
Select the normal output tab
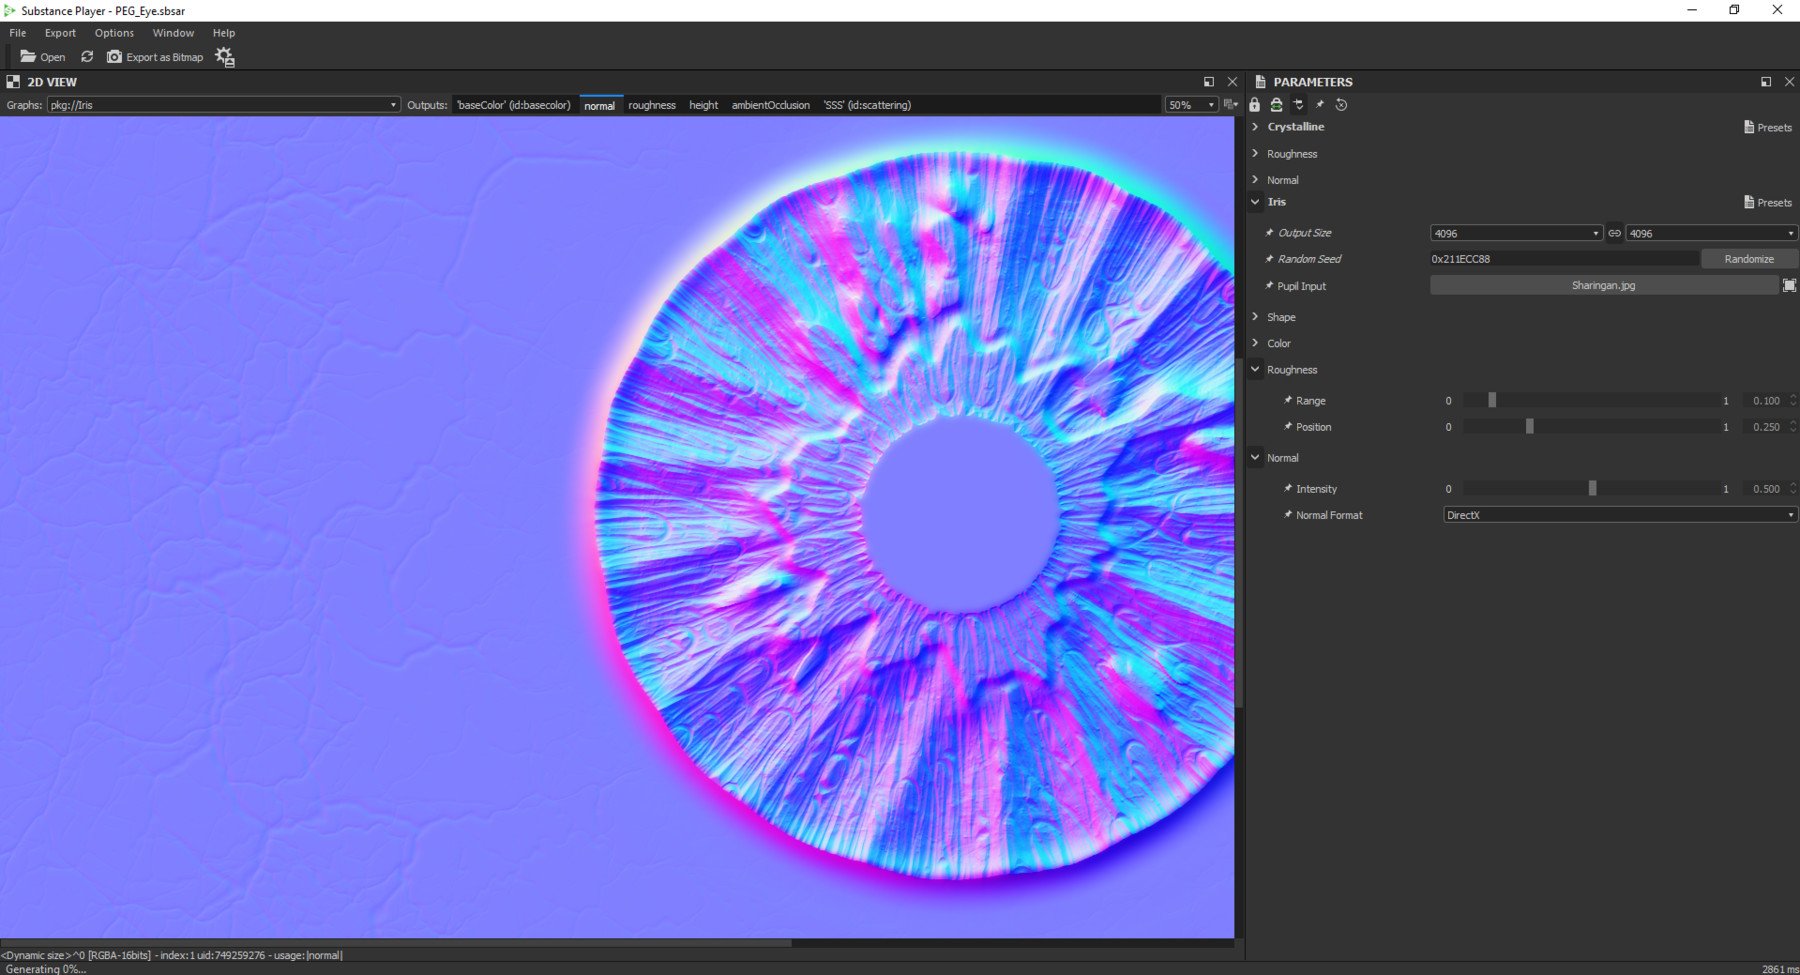coord(600,105)
